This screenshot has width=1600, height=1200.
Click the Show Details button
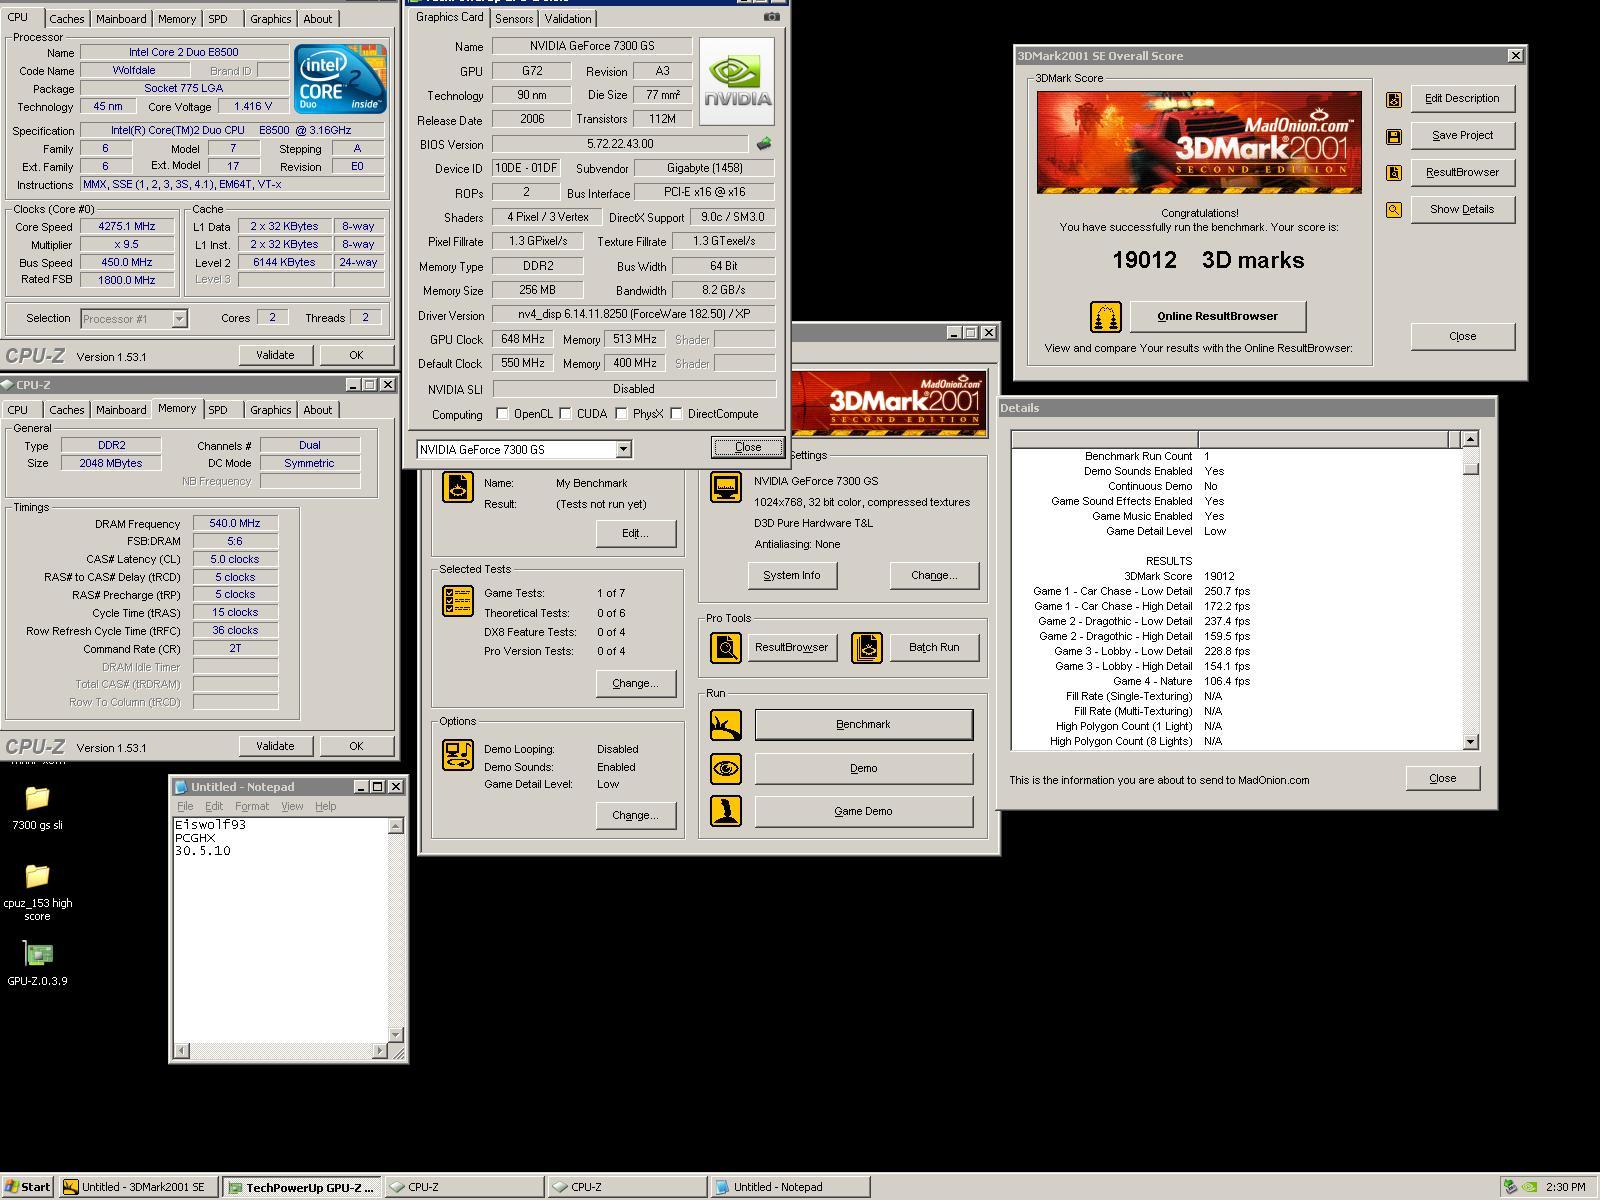(1462, 210)
